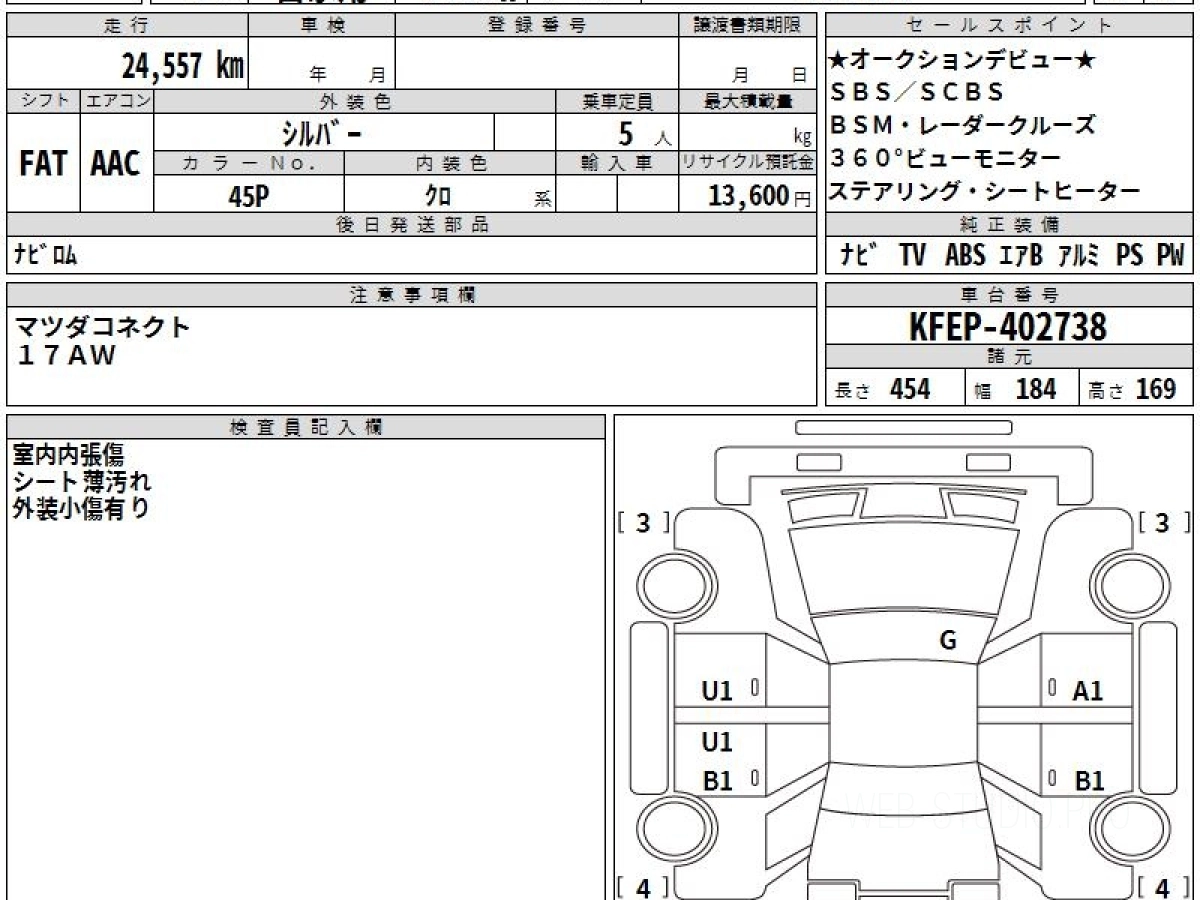The image size is (1200, 900).
Task: Select the 360°ビューモニター line
Action: pos(945,158)
